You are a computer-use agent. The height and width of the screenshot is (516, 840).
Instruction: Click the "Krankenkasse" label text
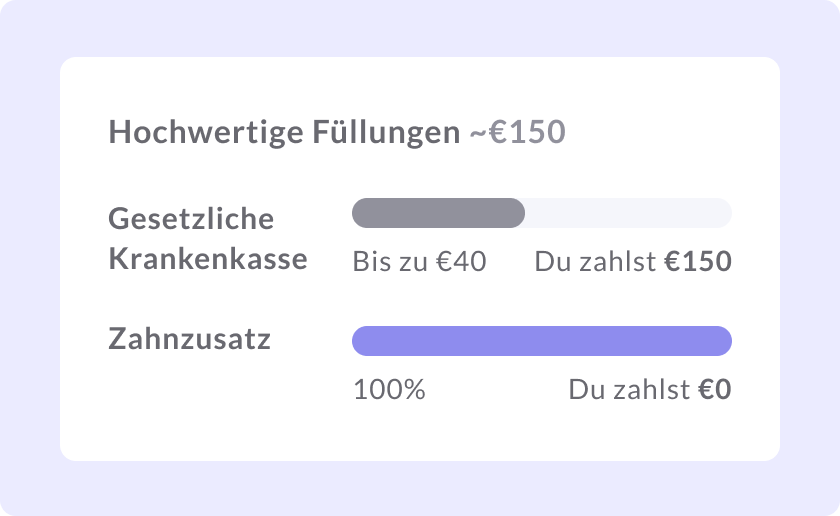point(207,259)
